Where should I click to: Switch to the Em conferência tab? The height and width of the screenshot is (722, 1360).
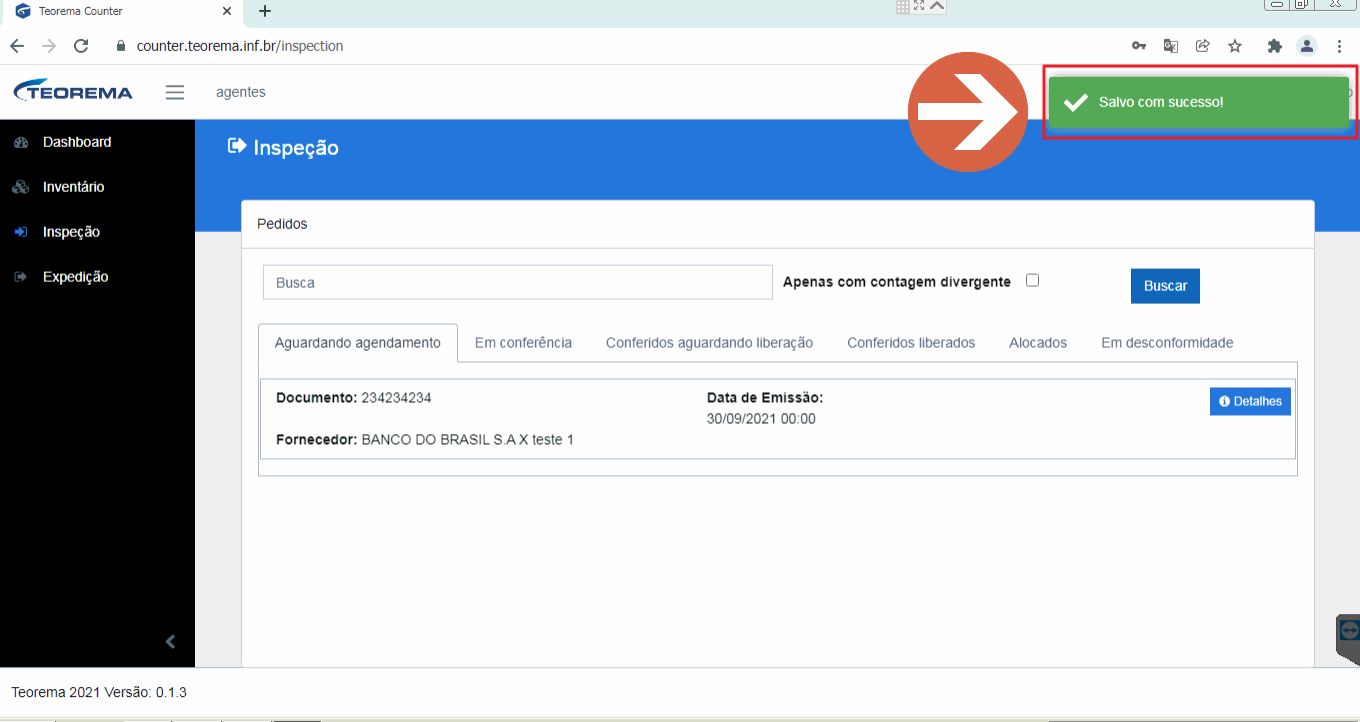point(523,343)
